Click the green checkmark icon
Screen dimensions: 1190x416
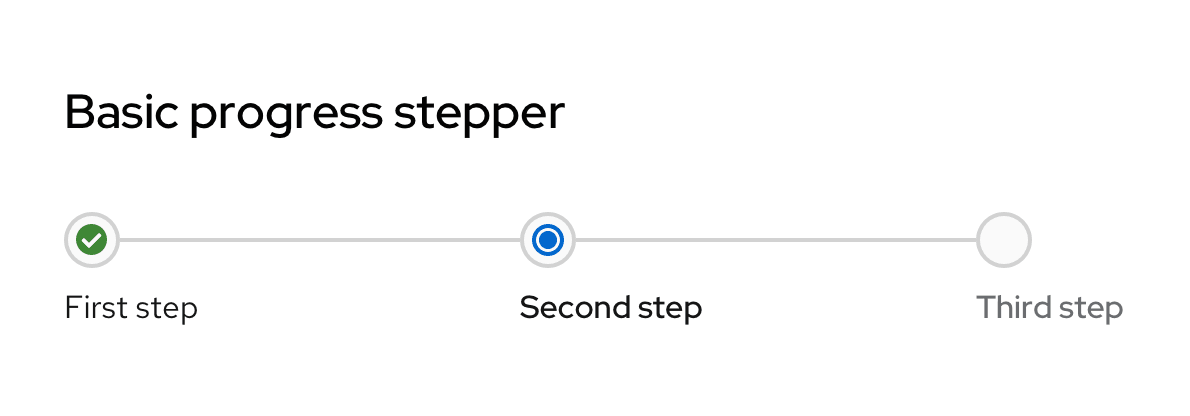(92, 240)
